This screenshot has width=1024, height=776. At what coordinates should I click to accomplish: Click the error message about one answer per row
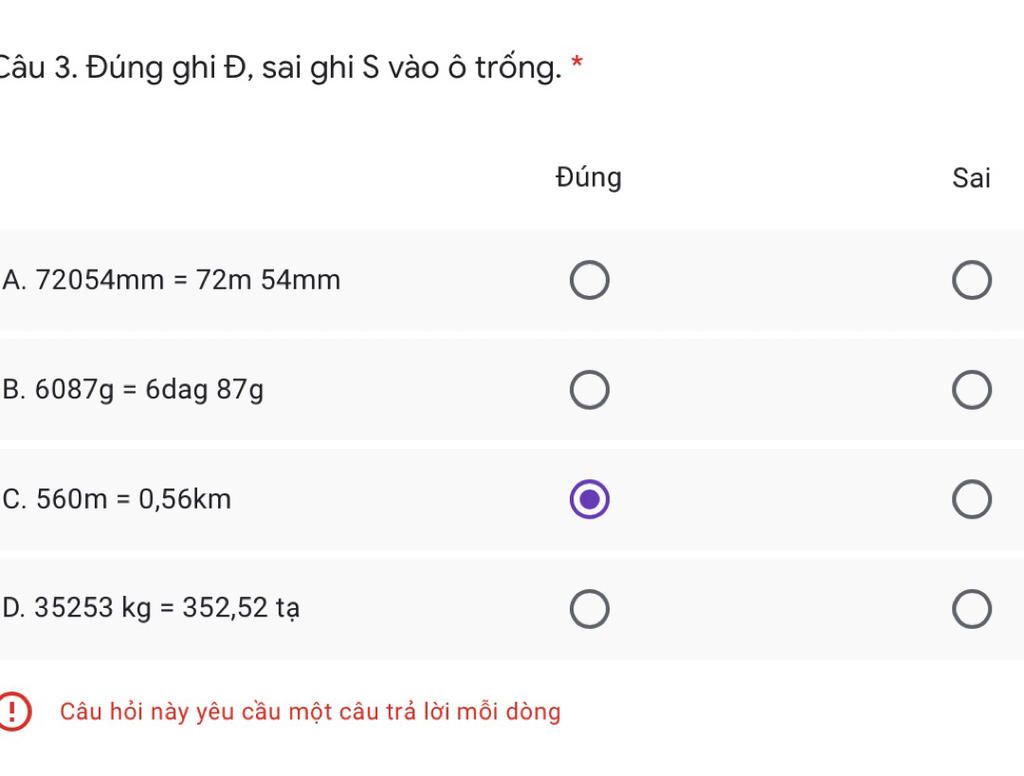tap(310, 711)
